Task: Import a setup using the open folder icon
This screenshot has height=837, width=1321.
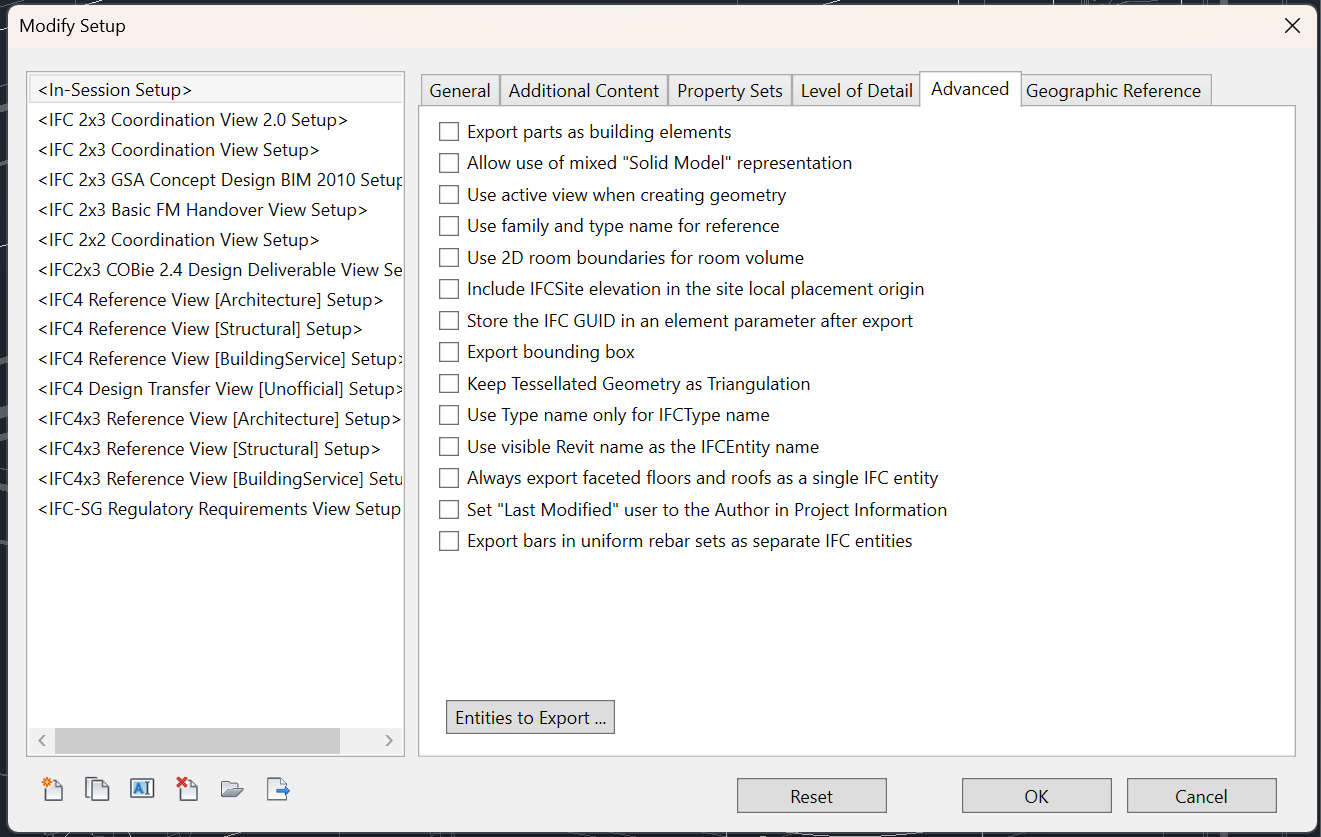Action: coord(232,789)
